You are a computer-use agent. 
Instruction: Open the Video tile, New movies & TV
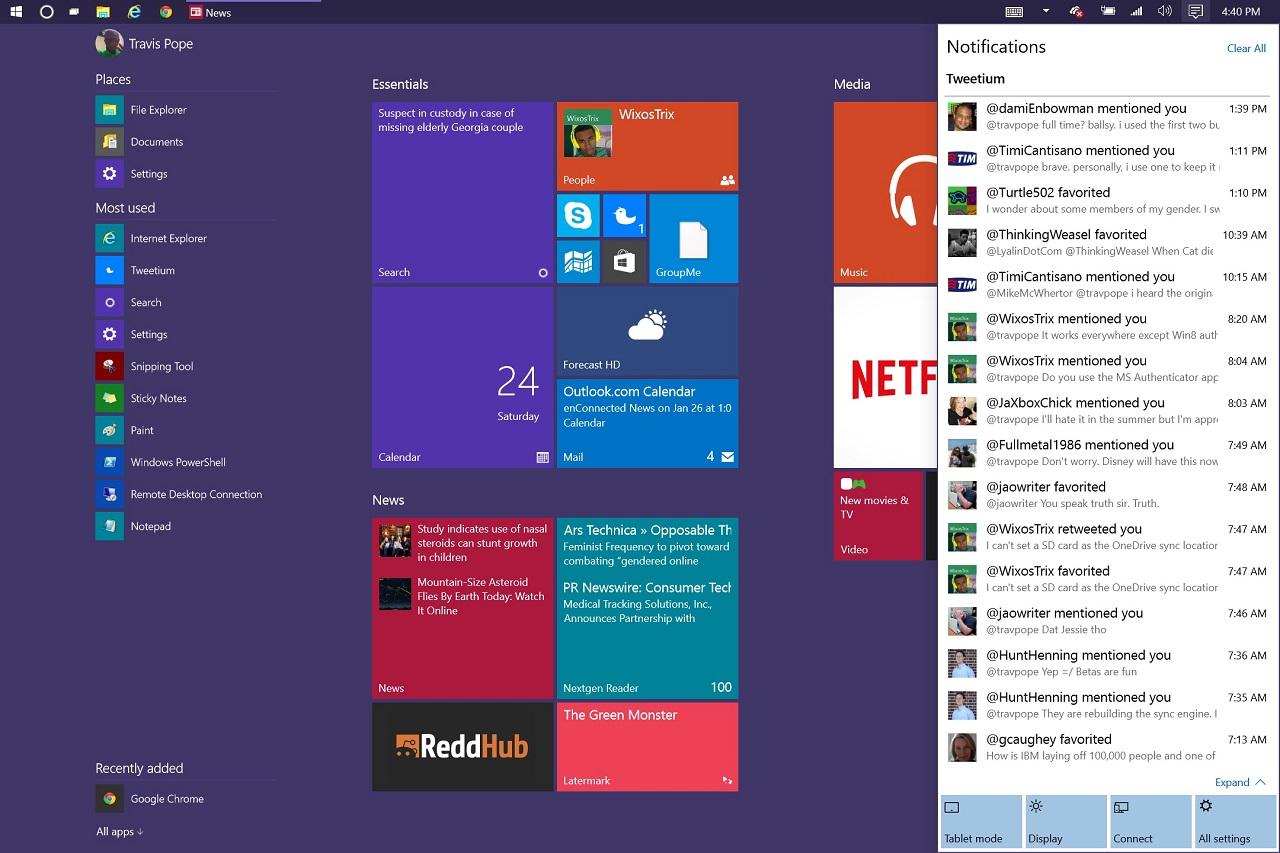click(x=878, y=515)
